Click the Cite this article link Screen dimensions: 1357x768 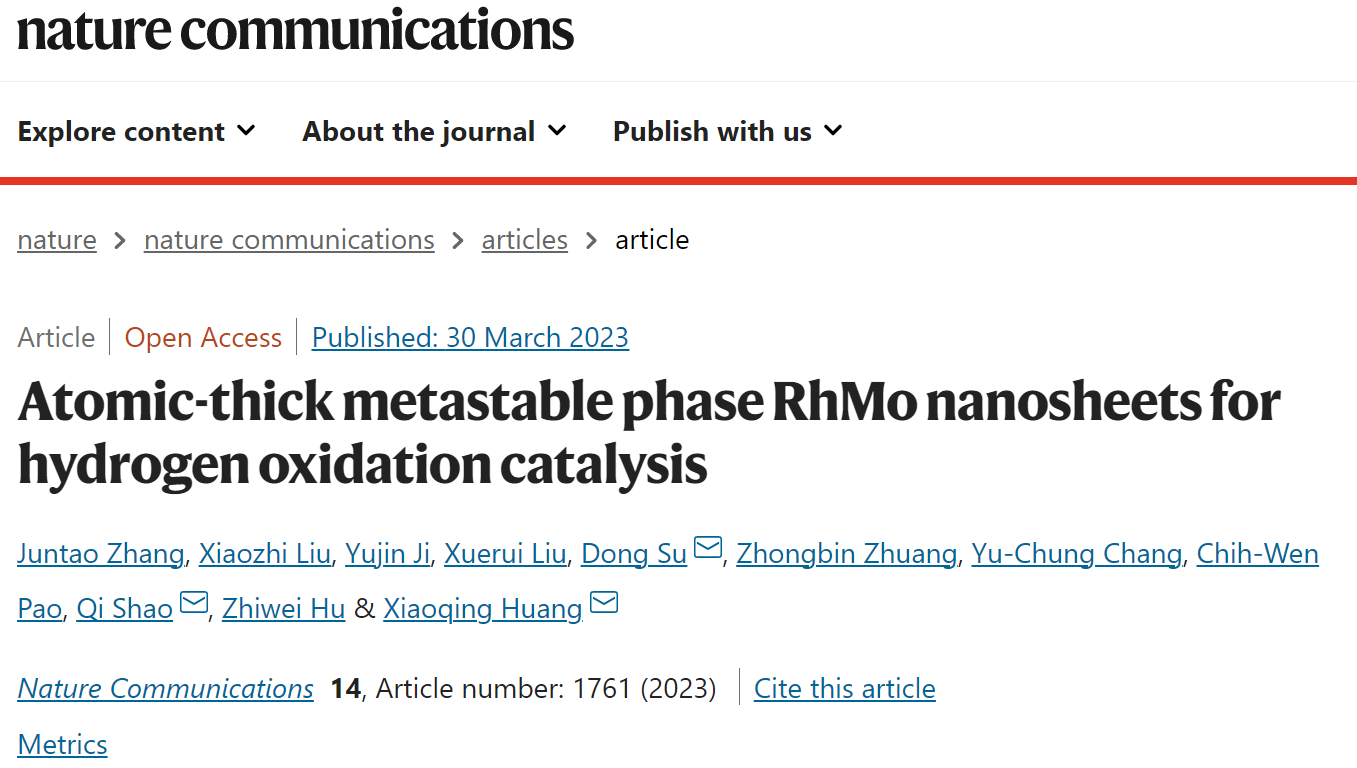pyautogui.click(x=844, y=689)
